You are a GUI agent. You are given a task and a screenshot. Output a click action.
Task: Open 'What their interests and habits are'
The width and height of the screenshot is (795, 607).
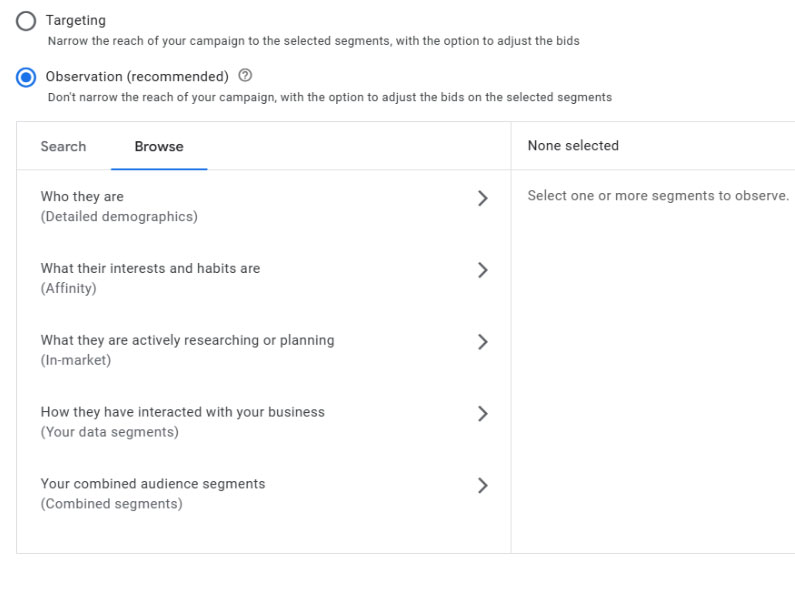(x=150, y=269)
